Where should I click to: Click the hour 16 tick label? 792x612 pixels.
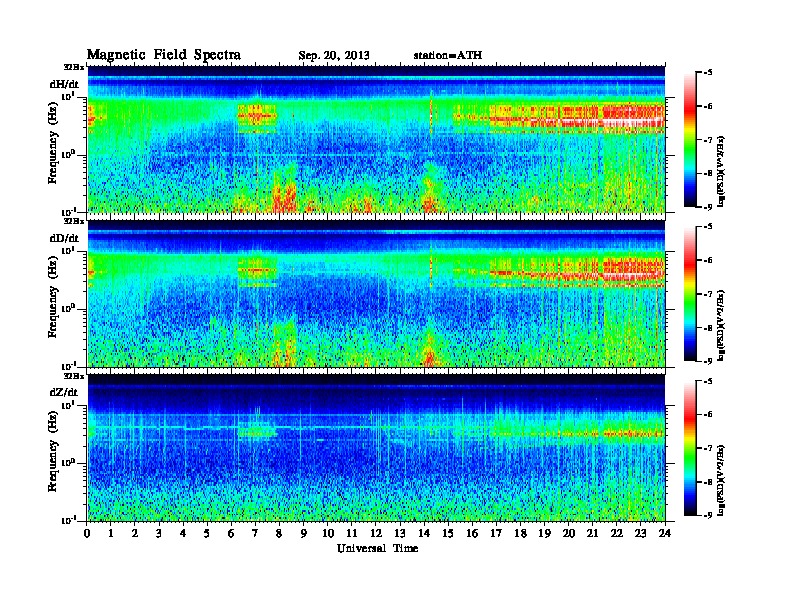(472, 533)
